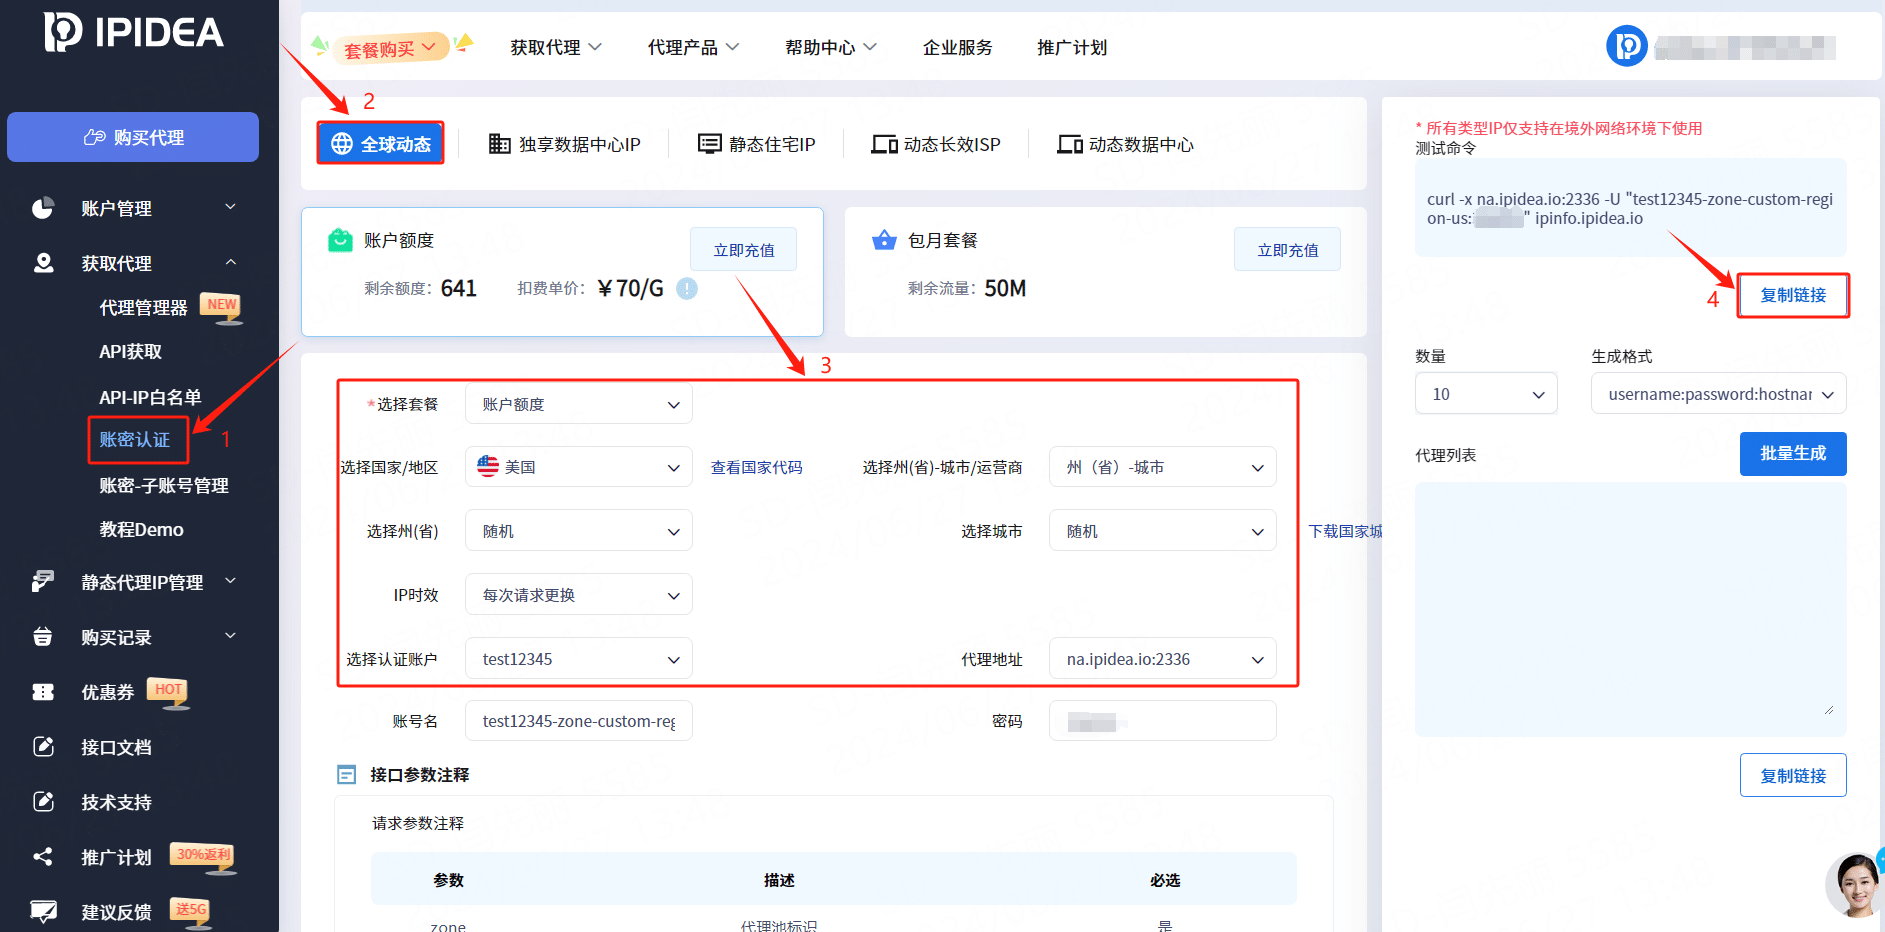Click the 包月套餐 blue basket icon

[x=884, y=240]
